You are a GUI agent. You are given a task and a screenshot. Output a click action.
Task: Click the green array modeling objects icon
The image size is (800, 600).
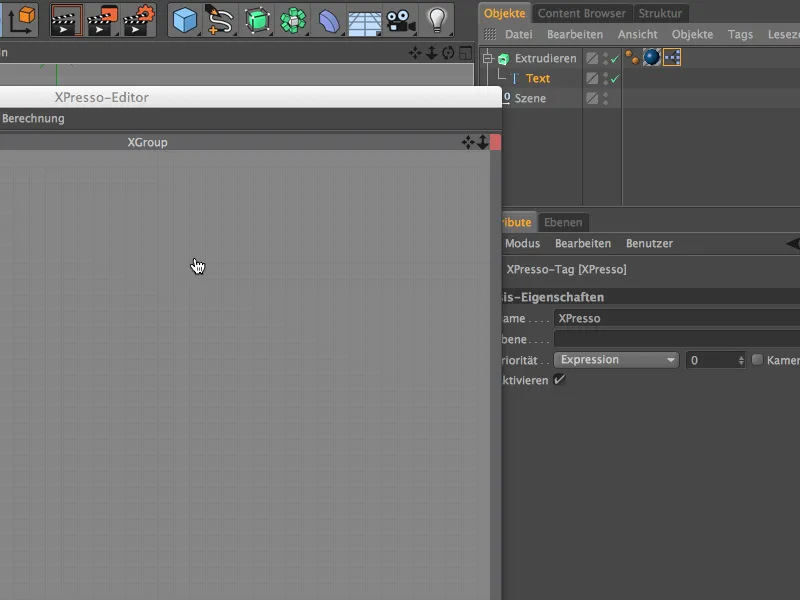[293, 20]
